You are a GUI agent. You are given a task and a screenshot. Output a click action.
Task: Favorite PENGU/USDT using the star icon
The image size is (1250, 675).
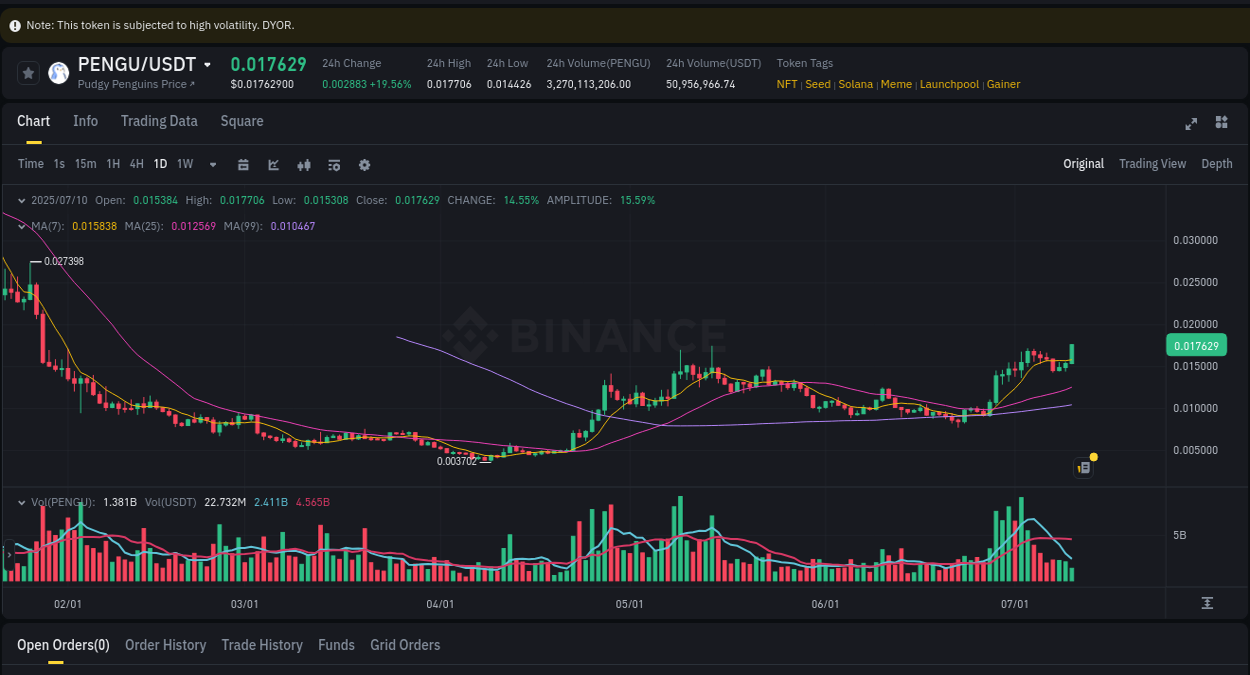[28, 72]
